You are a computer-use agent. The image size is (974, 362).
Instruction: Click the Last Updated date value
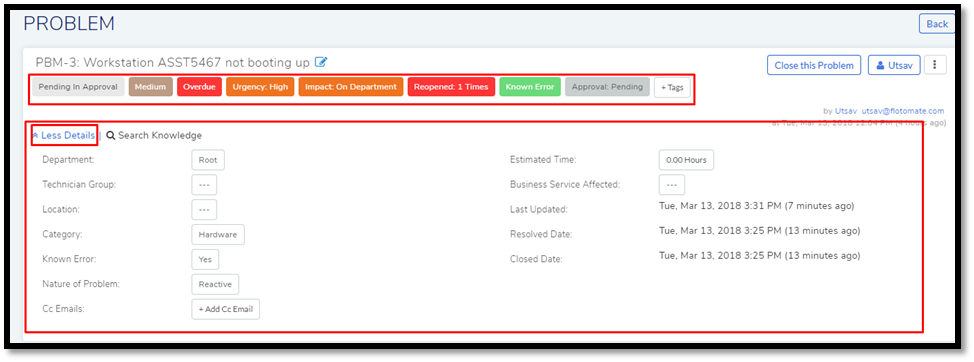(x=757, y=206)
